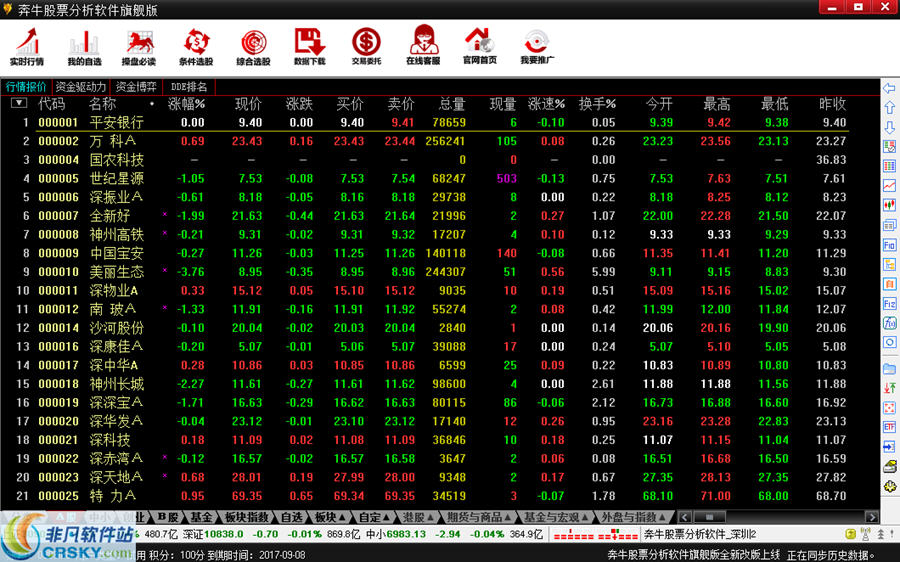Viewport: 900px width, 562px height.
Task: Open 实时行情 real-time quotes toolbar icon
Action: point(27,46)
